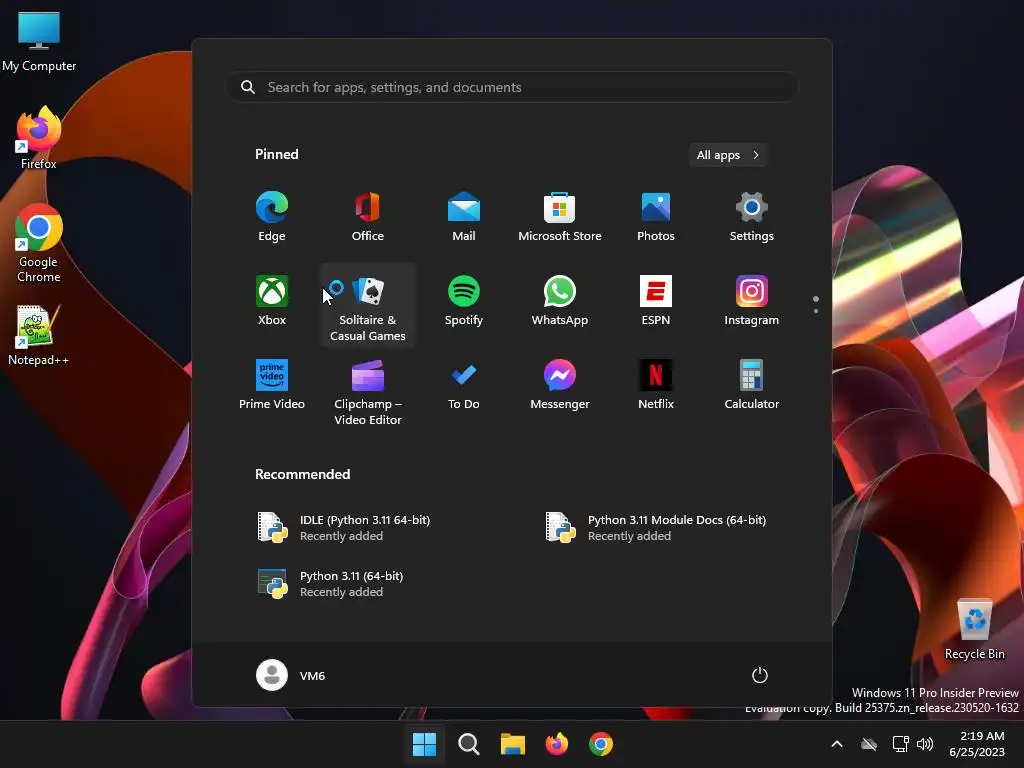Open the Mail app
Screen dimensions: 1024x768
click(x=464, y=217)
